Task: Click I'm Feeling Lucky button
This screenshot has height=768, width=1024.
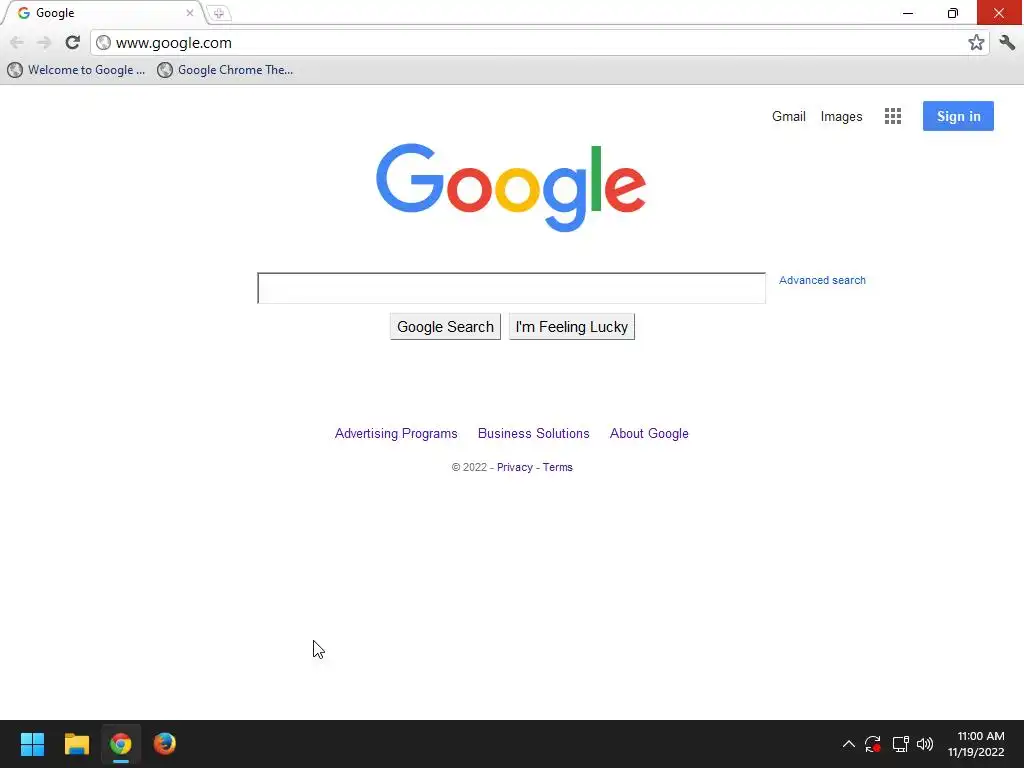Action: tap(571, 327)
